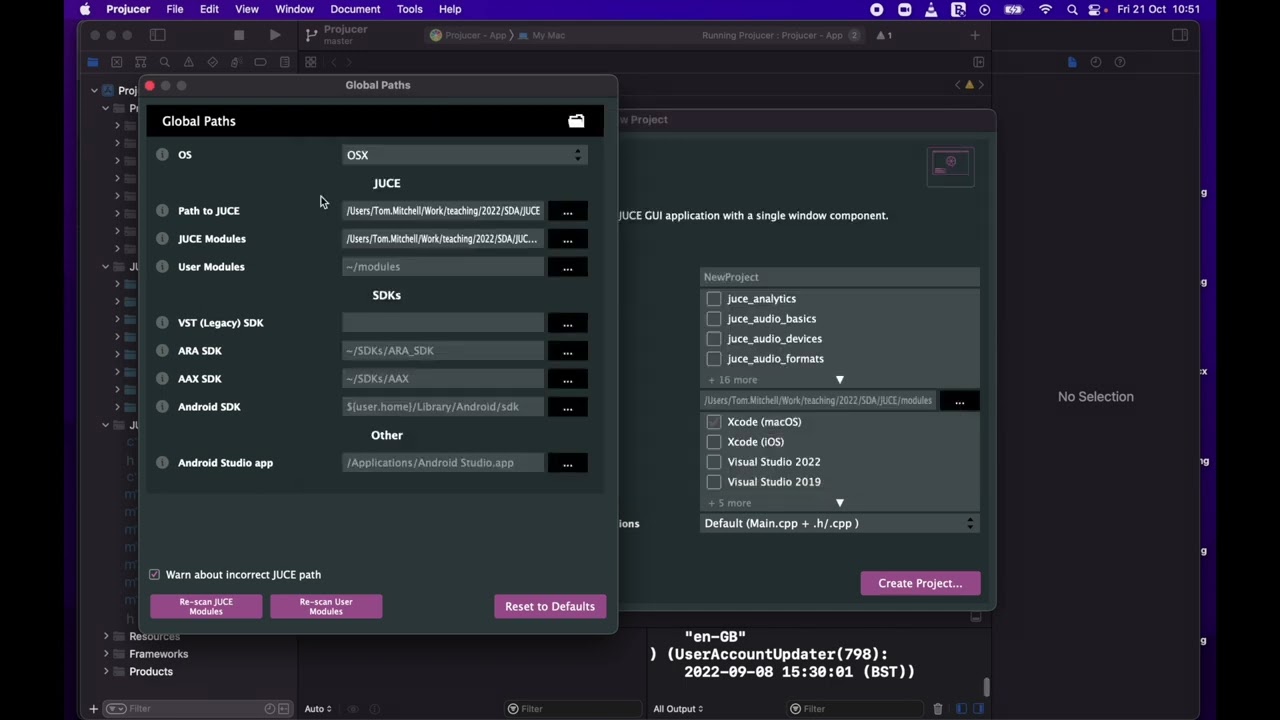Open the Window menu

click(294, 9)
